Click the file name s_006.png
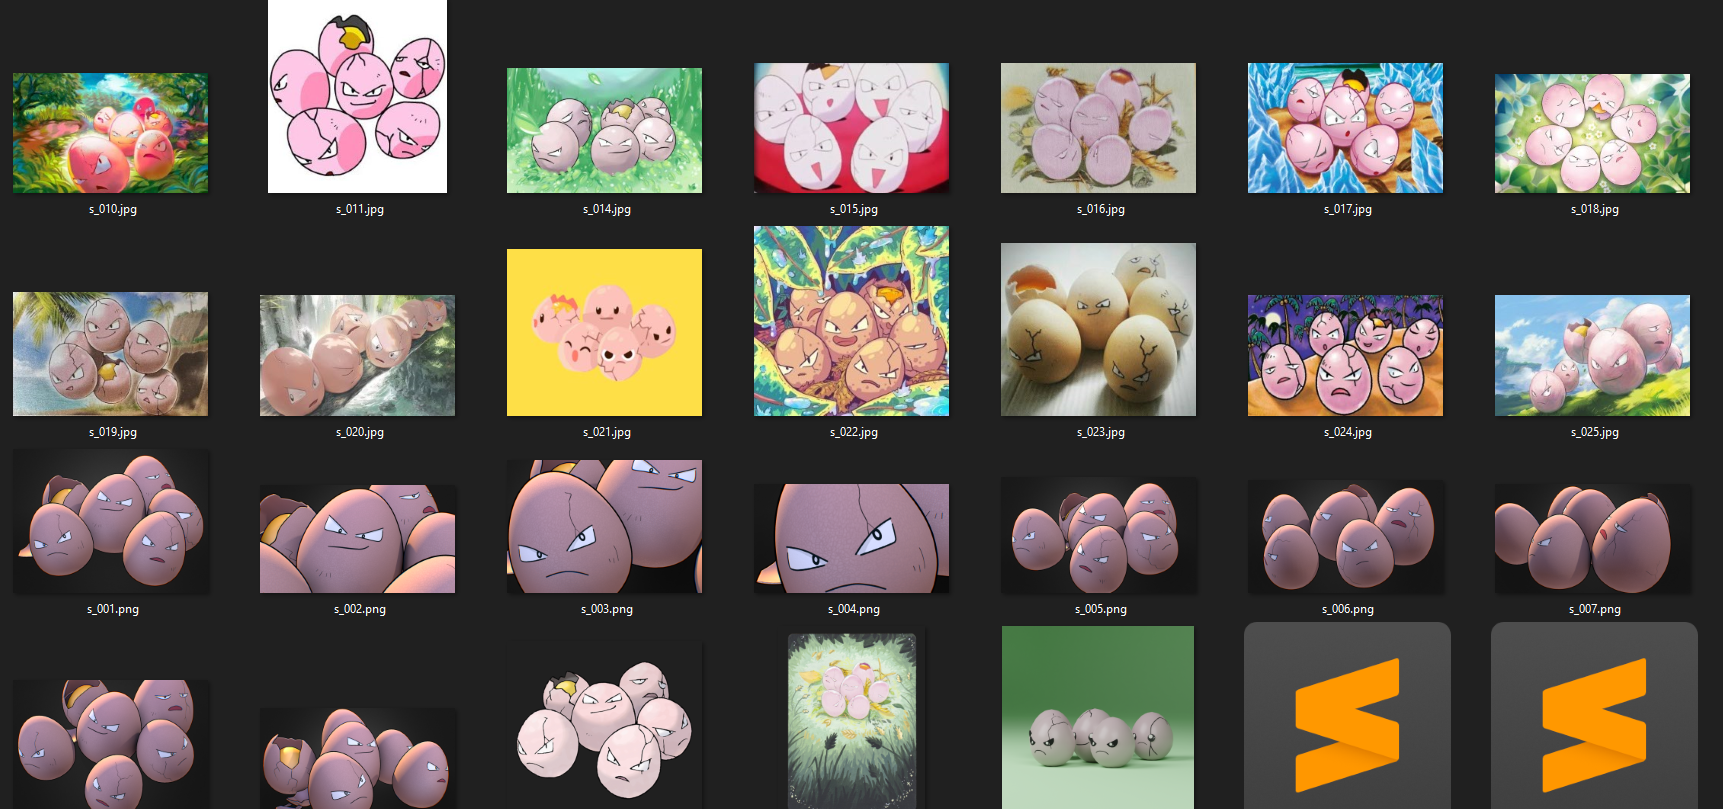 (1348, 609)
